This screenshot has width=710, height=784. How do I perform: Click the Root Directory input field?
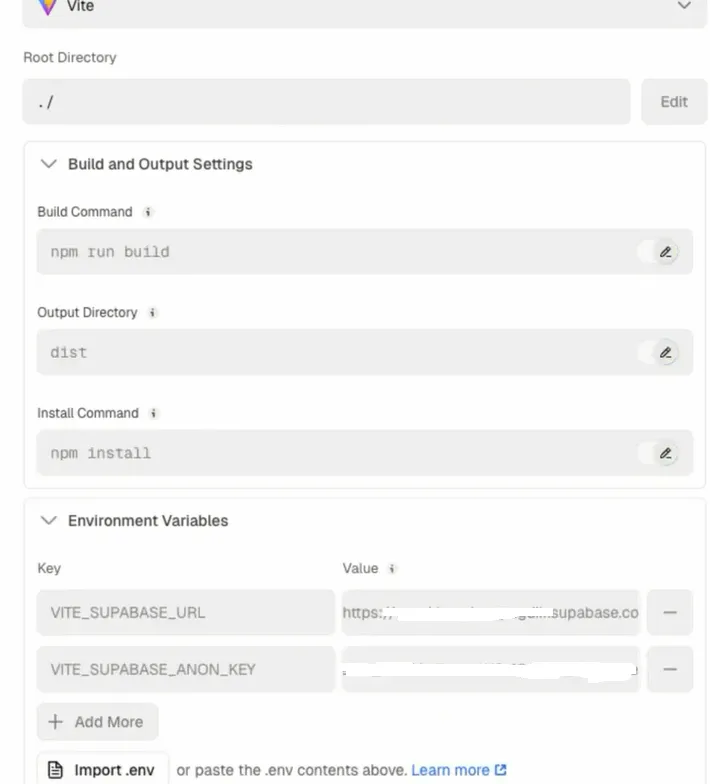point(326,102)
